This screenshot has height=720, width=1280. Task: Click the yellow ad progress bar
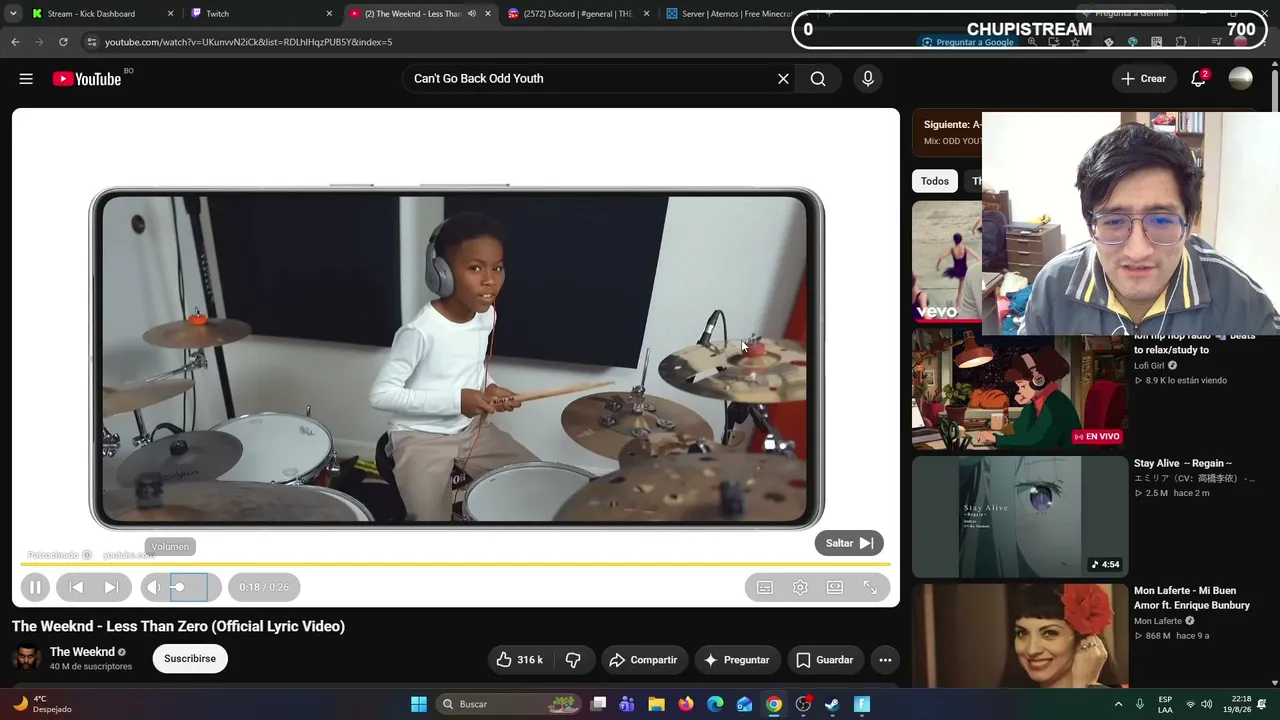tap(456, 564)
